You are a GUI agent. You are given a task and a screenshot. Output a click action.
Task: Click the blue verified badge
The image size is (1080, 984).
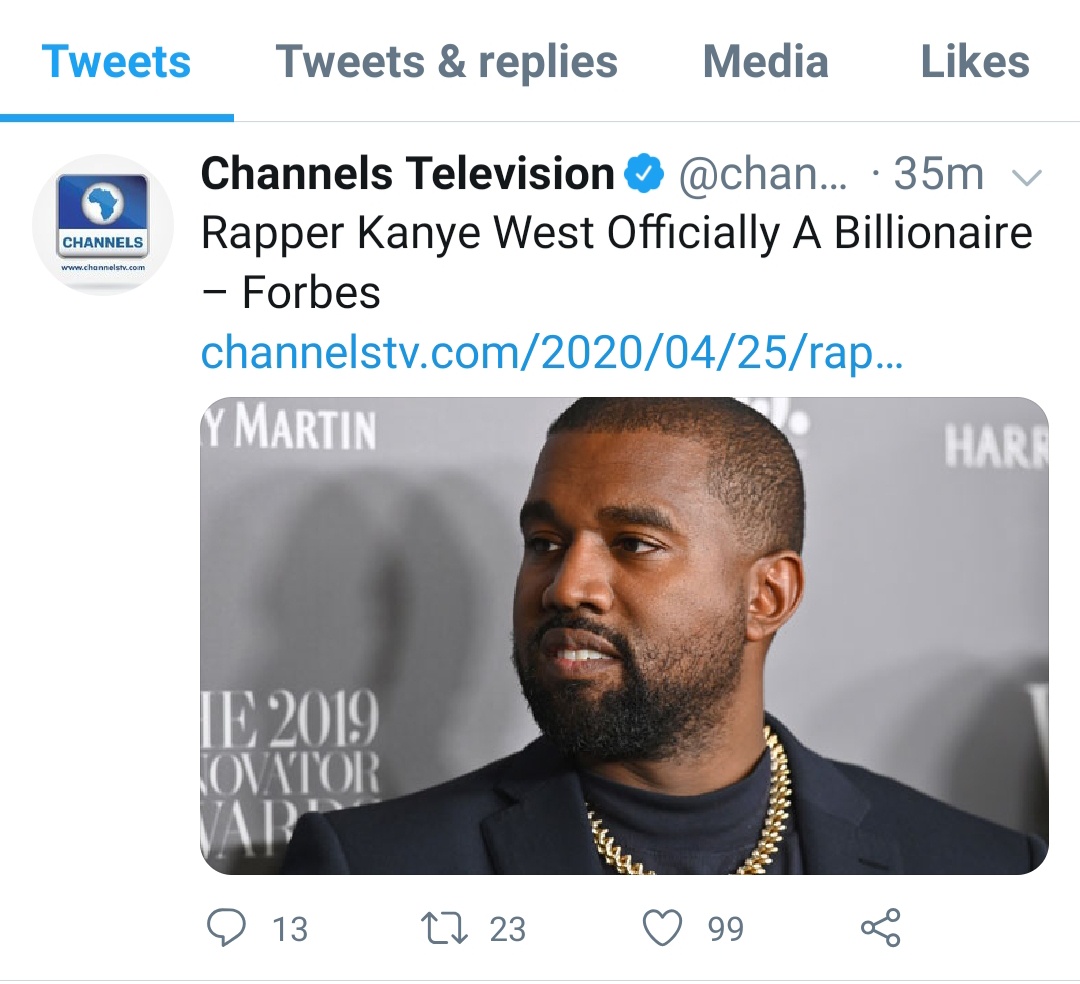pos(645,175)
